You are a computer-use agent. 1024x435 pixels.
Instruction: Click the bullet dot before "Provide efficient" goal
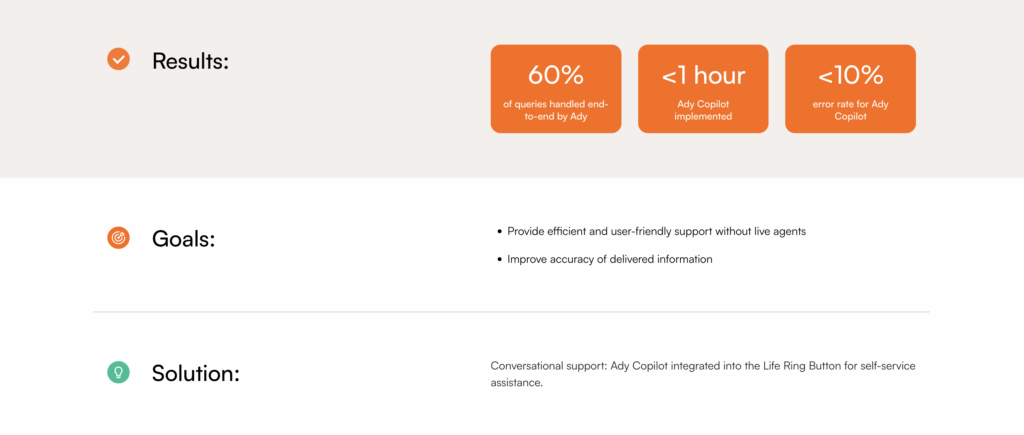click(499, 232)
